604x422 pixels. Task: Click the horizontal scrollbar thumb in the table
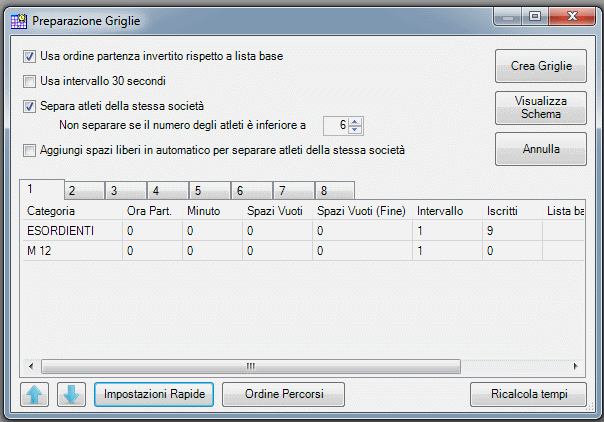[251, 366]
